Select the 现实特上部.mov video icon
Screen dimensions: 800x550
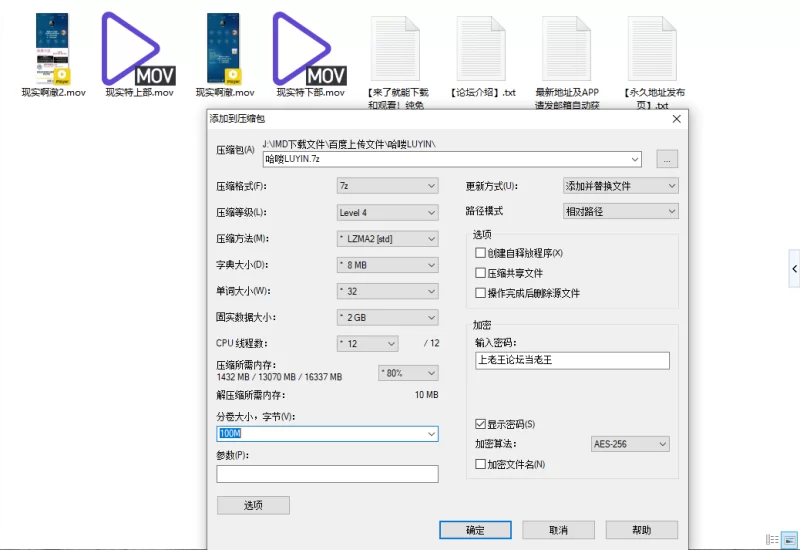click(x=139, y=47)
